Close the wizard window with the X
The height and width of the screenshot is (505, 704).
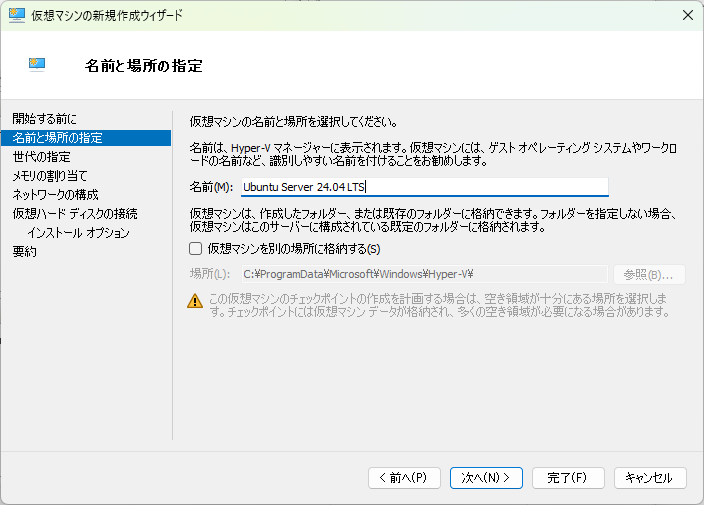[x=687, y=15]
